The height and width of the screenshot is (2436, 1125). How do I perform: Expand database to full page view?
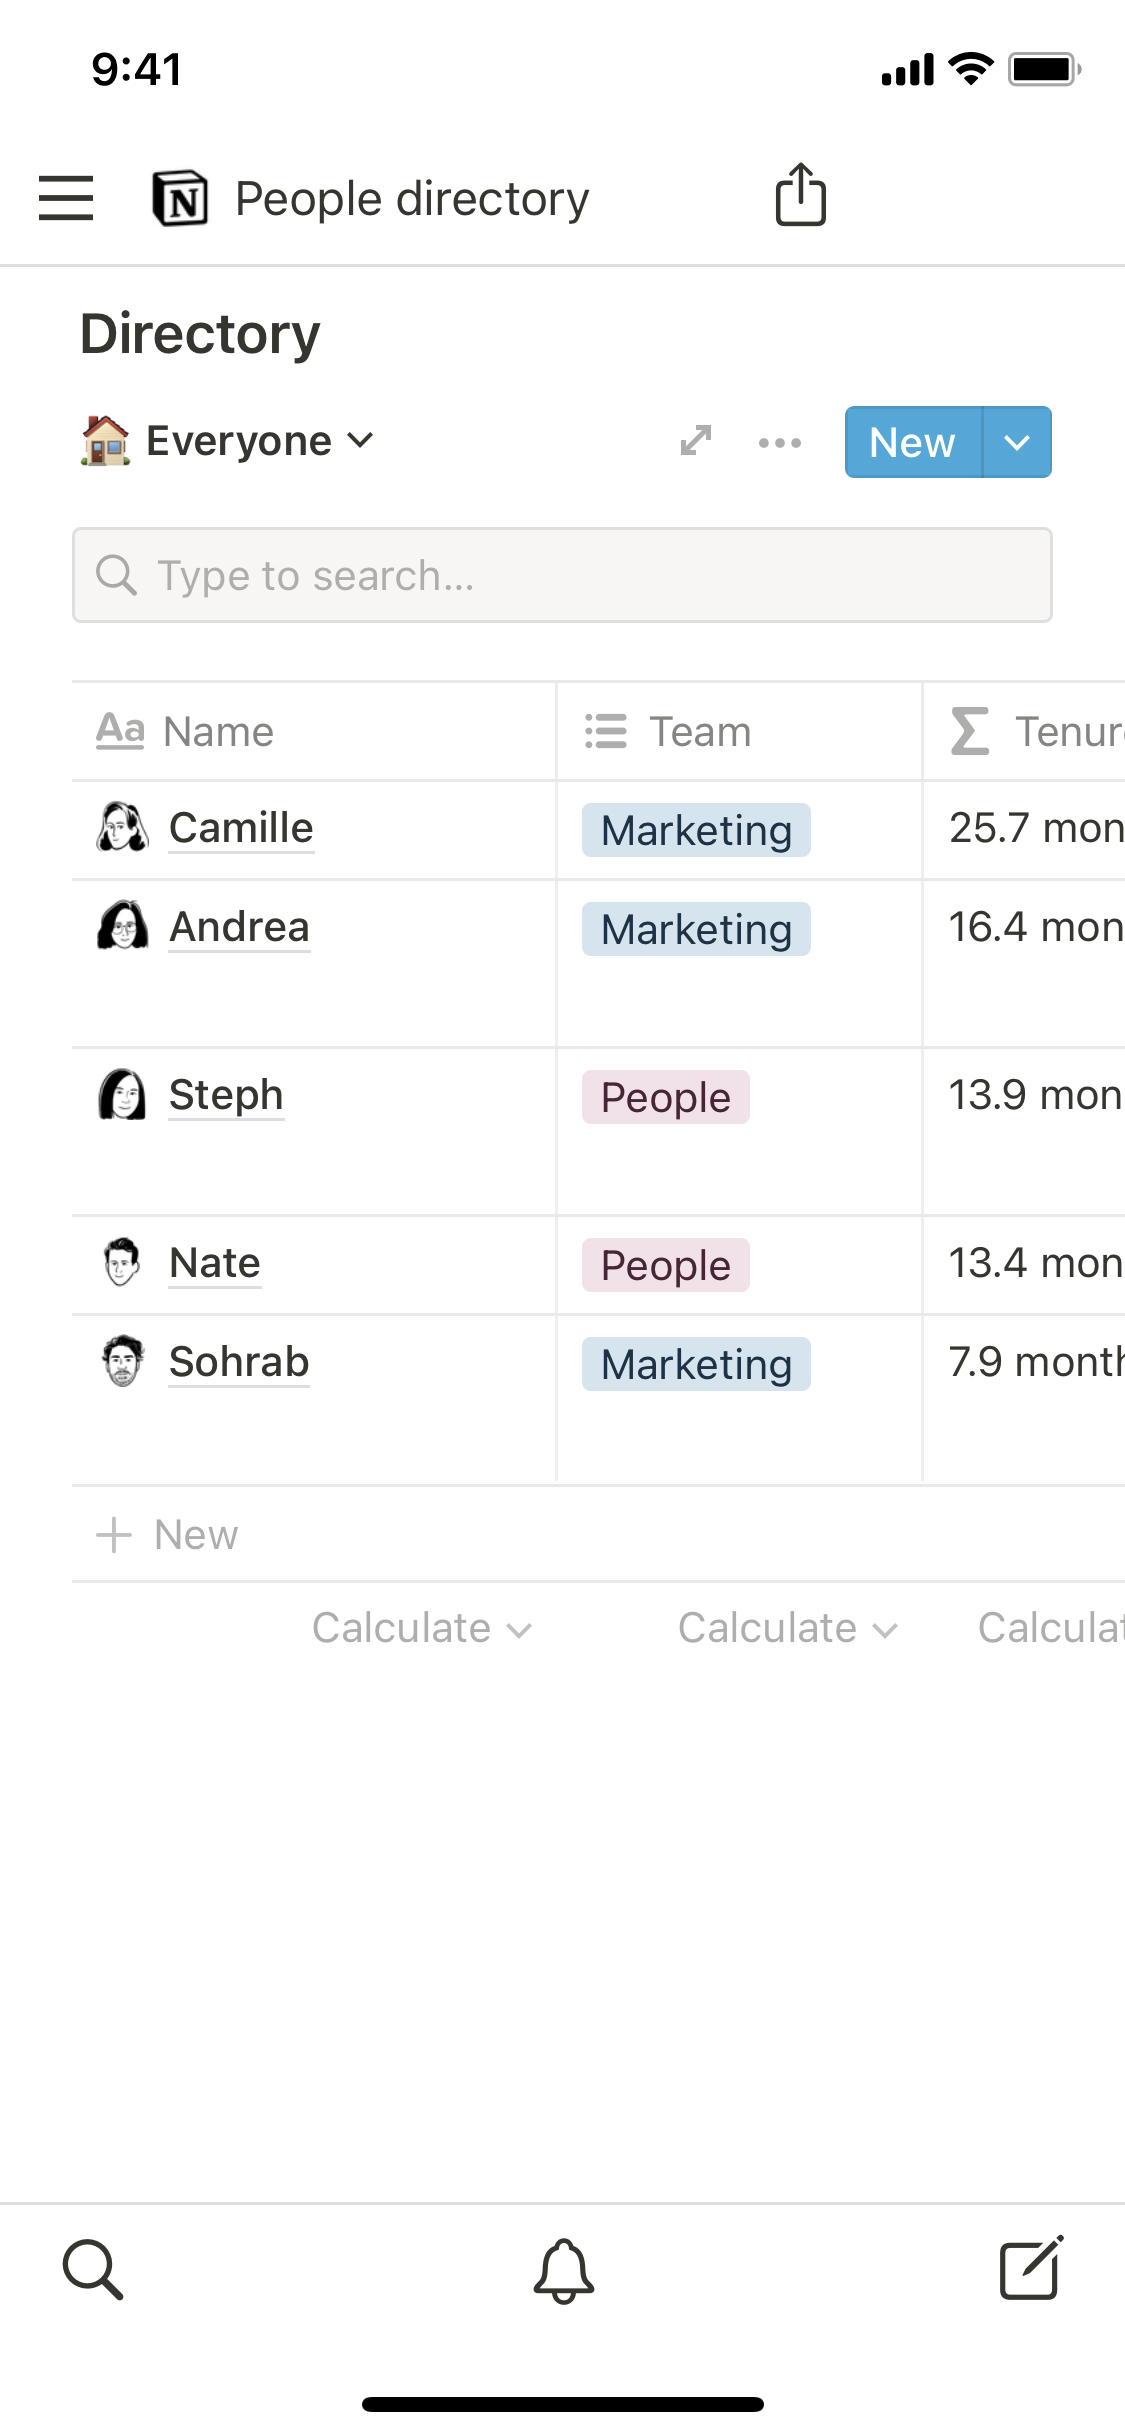[x=696, y=441]
